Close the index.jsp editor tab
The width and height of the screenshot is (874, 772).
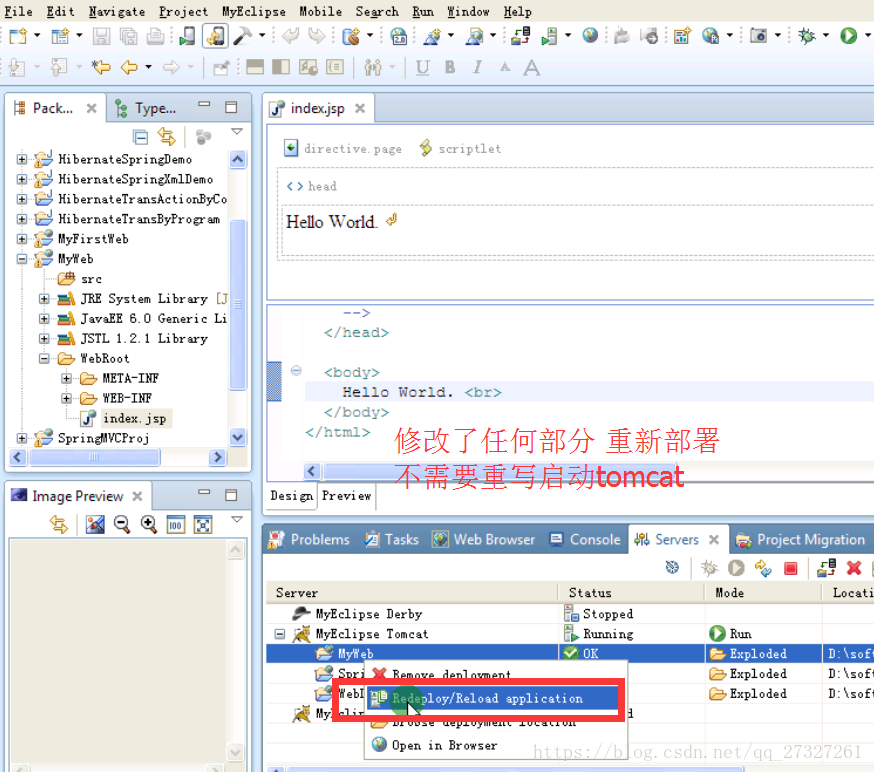[x=360, y=108]
